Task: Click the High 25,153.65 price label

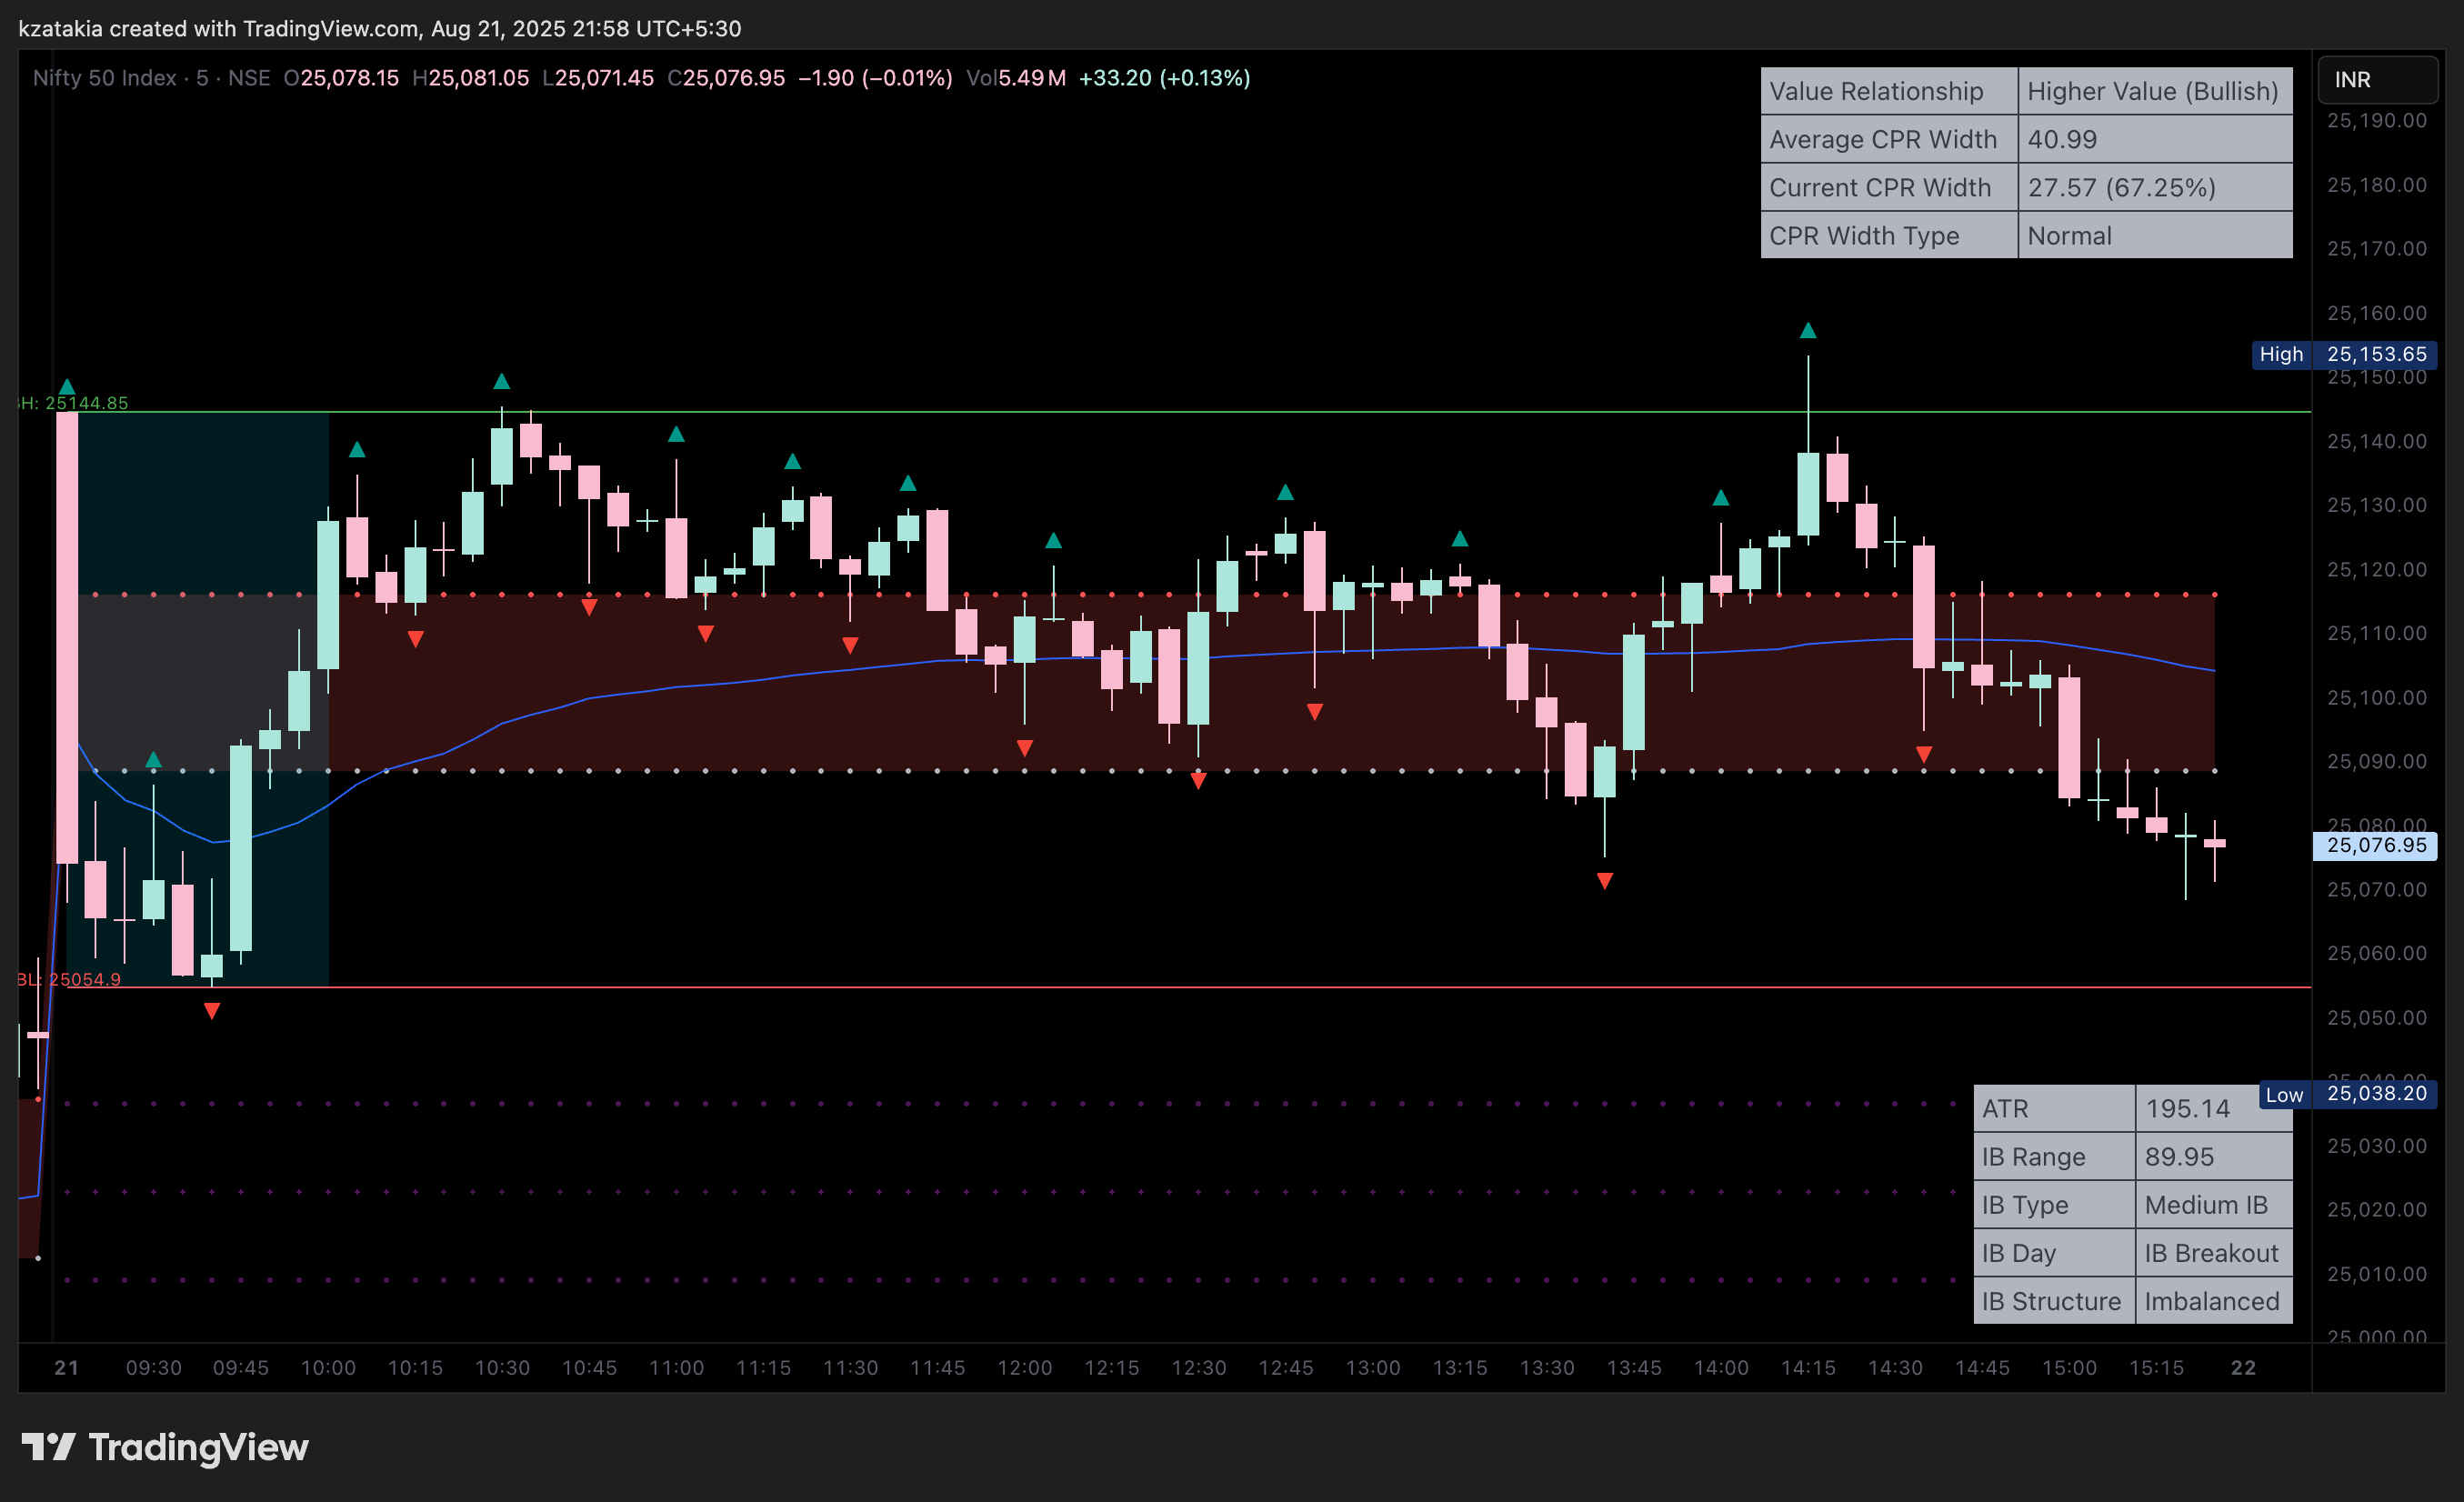Action: (2344, 354)
